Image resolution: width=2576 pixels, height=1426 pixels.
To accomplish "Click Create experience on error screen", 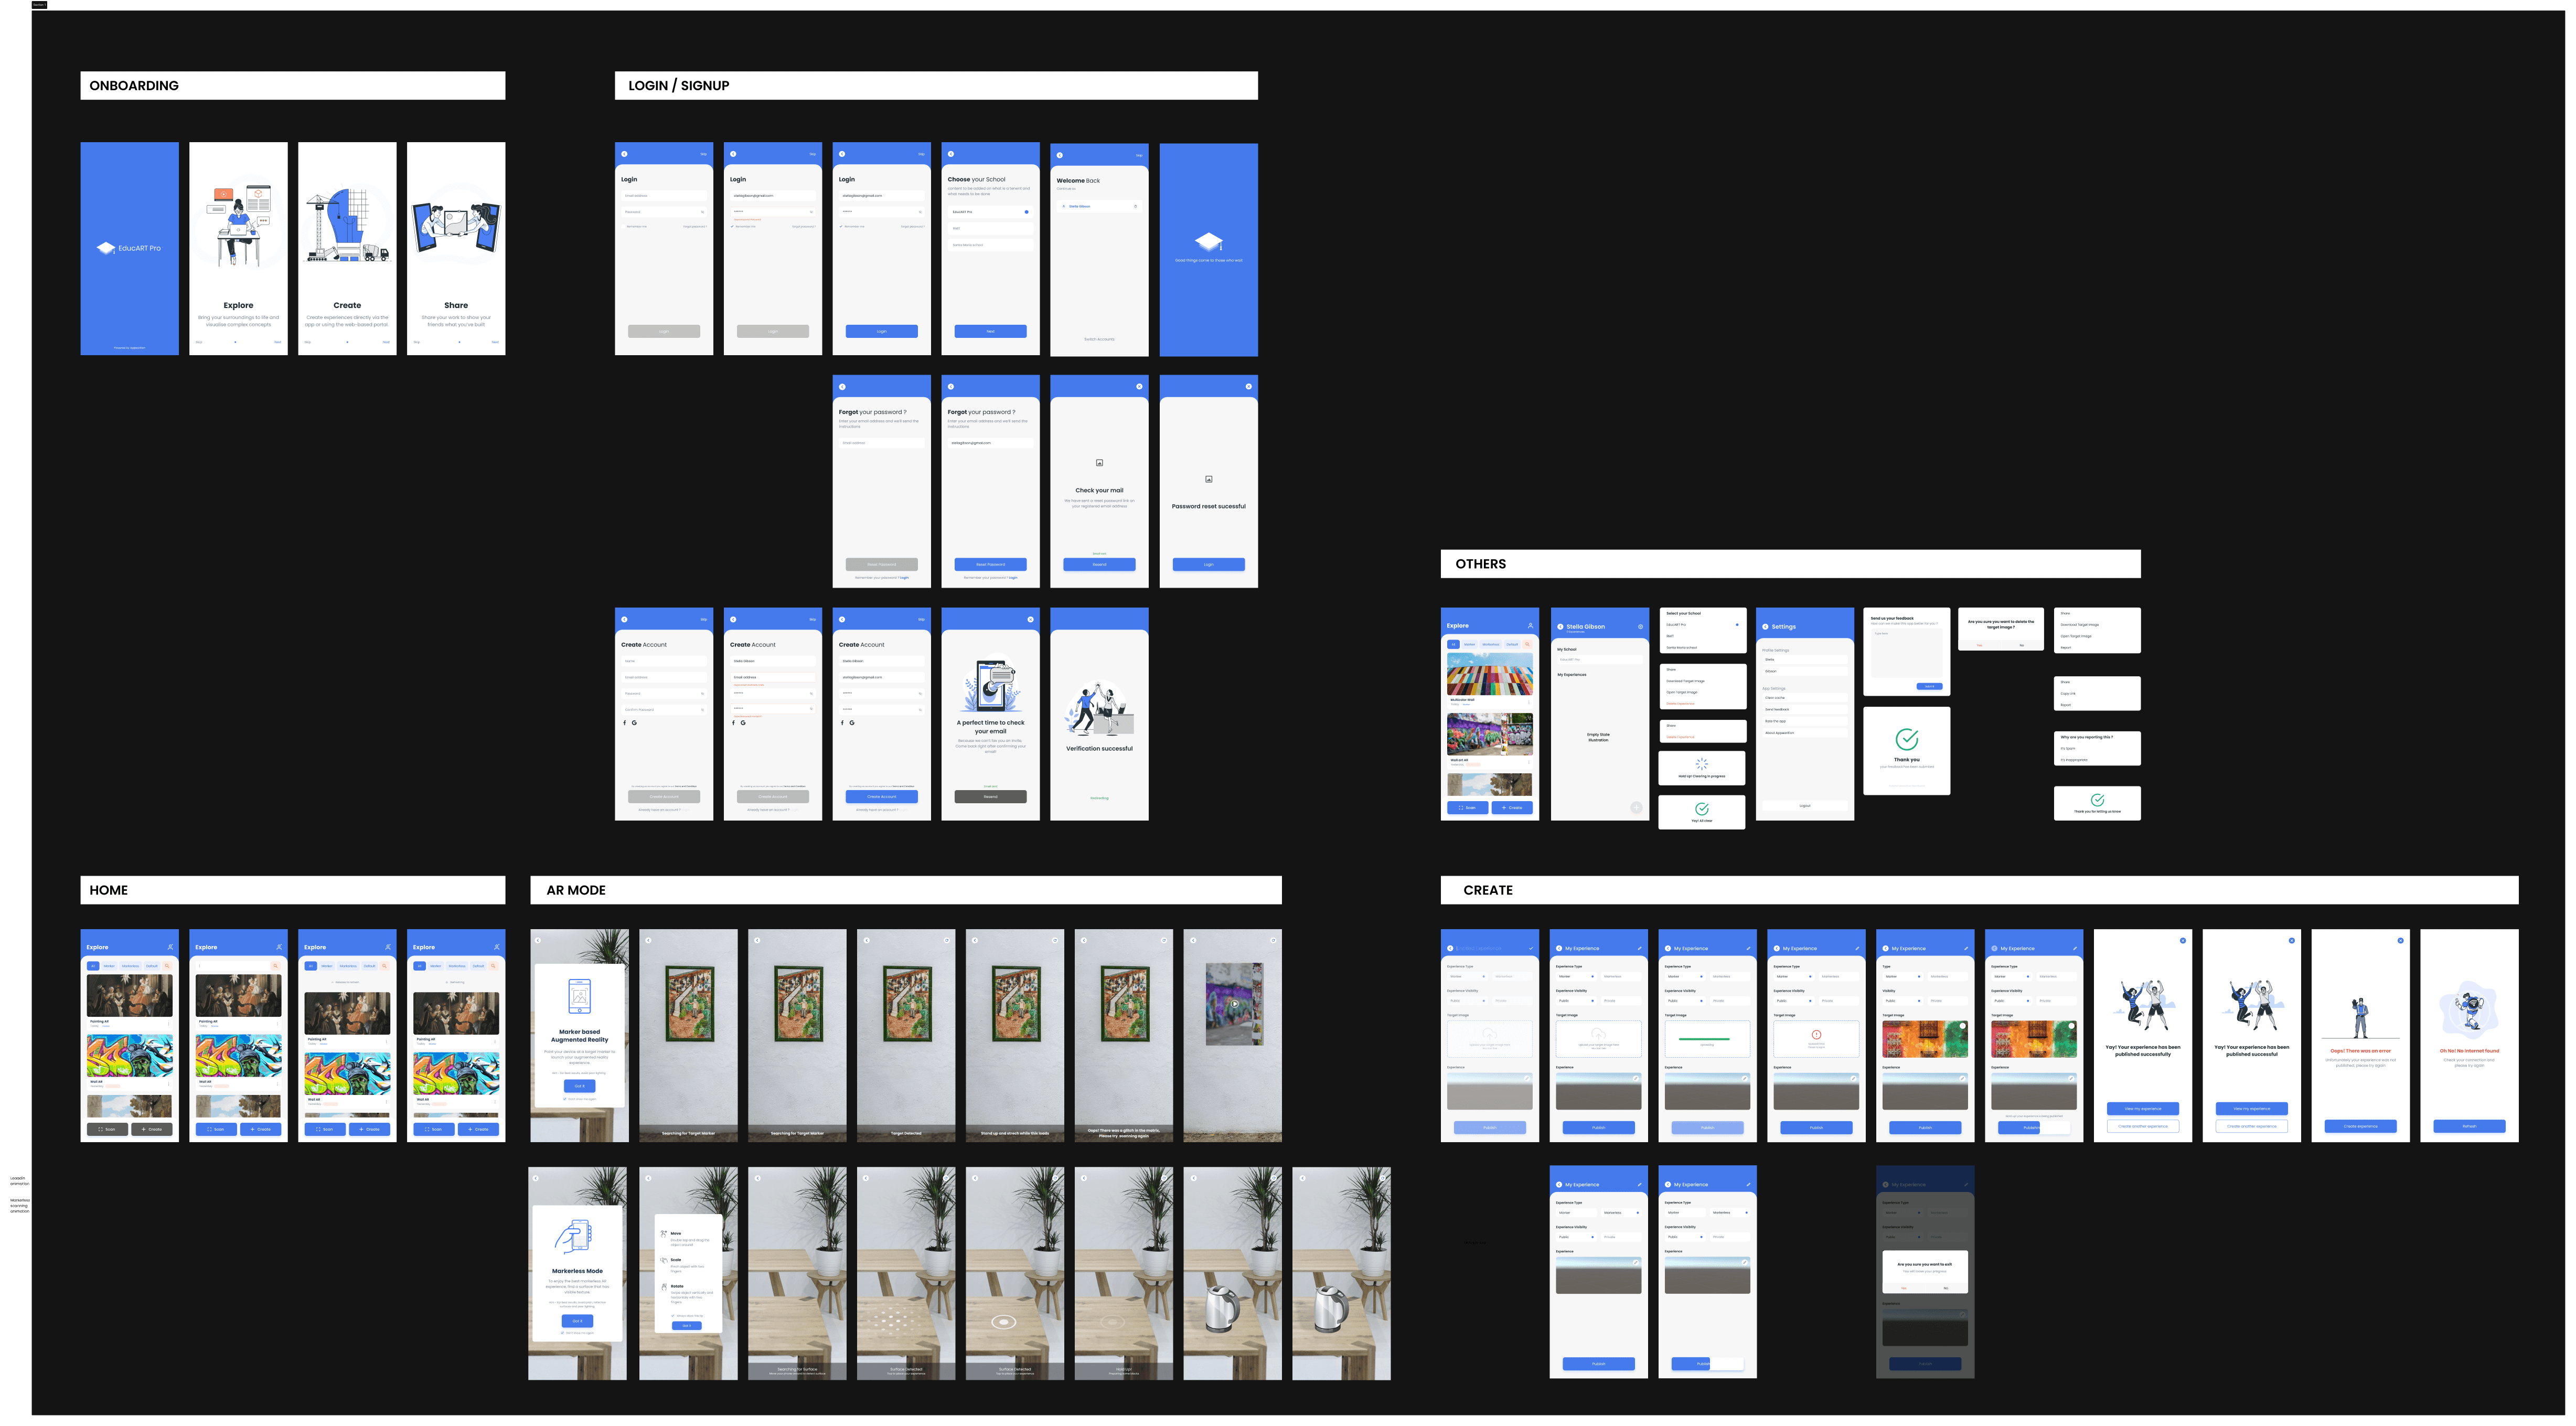I will pyautogui.click(x=2360, y=1126).
